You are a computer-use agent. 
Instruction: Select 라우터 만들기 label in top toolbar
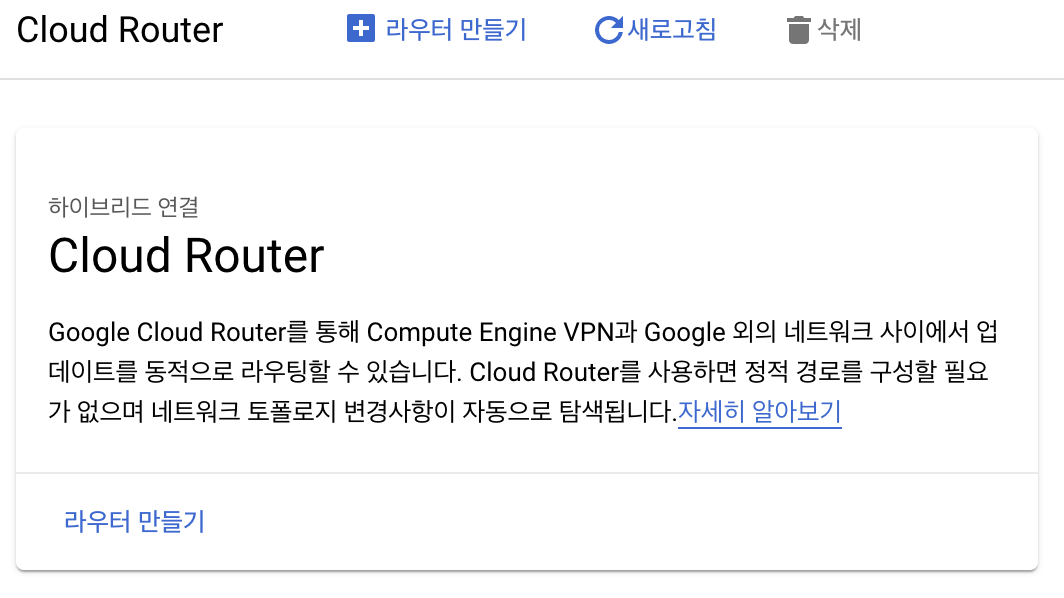[456, 30]
